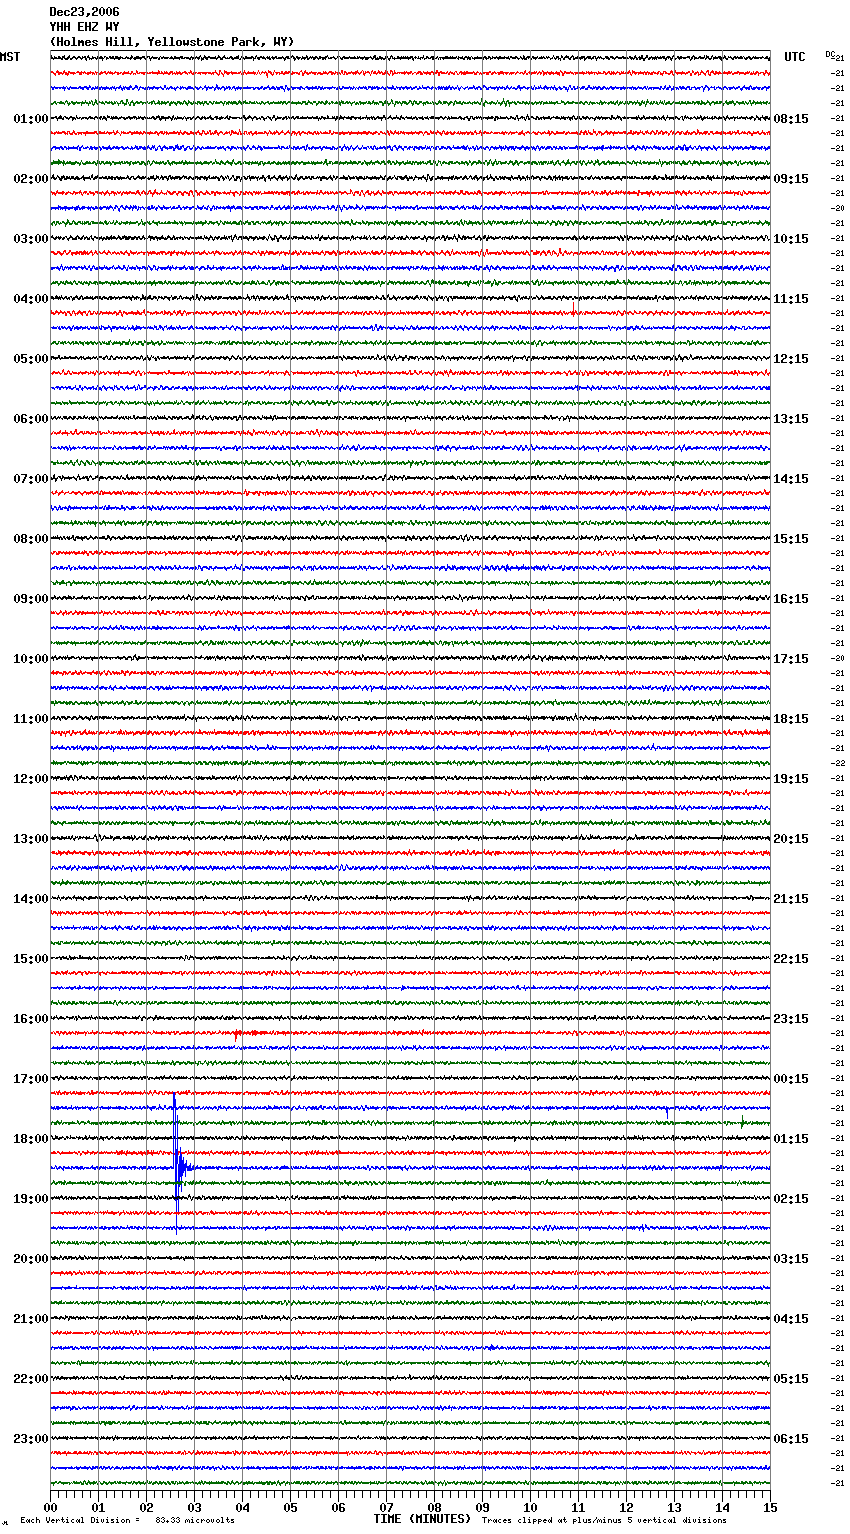
Task: Click the 22:15 UTC time label
Action: (791, 959)
